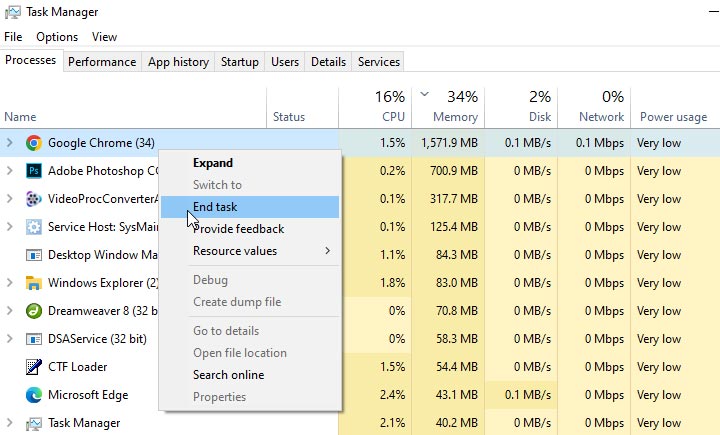
Task: Expand the Dreamweaver 8 process group
Action: coord(9,311)
